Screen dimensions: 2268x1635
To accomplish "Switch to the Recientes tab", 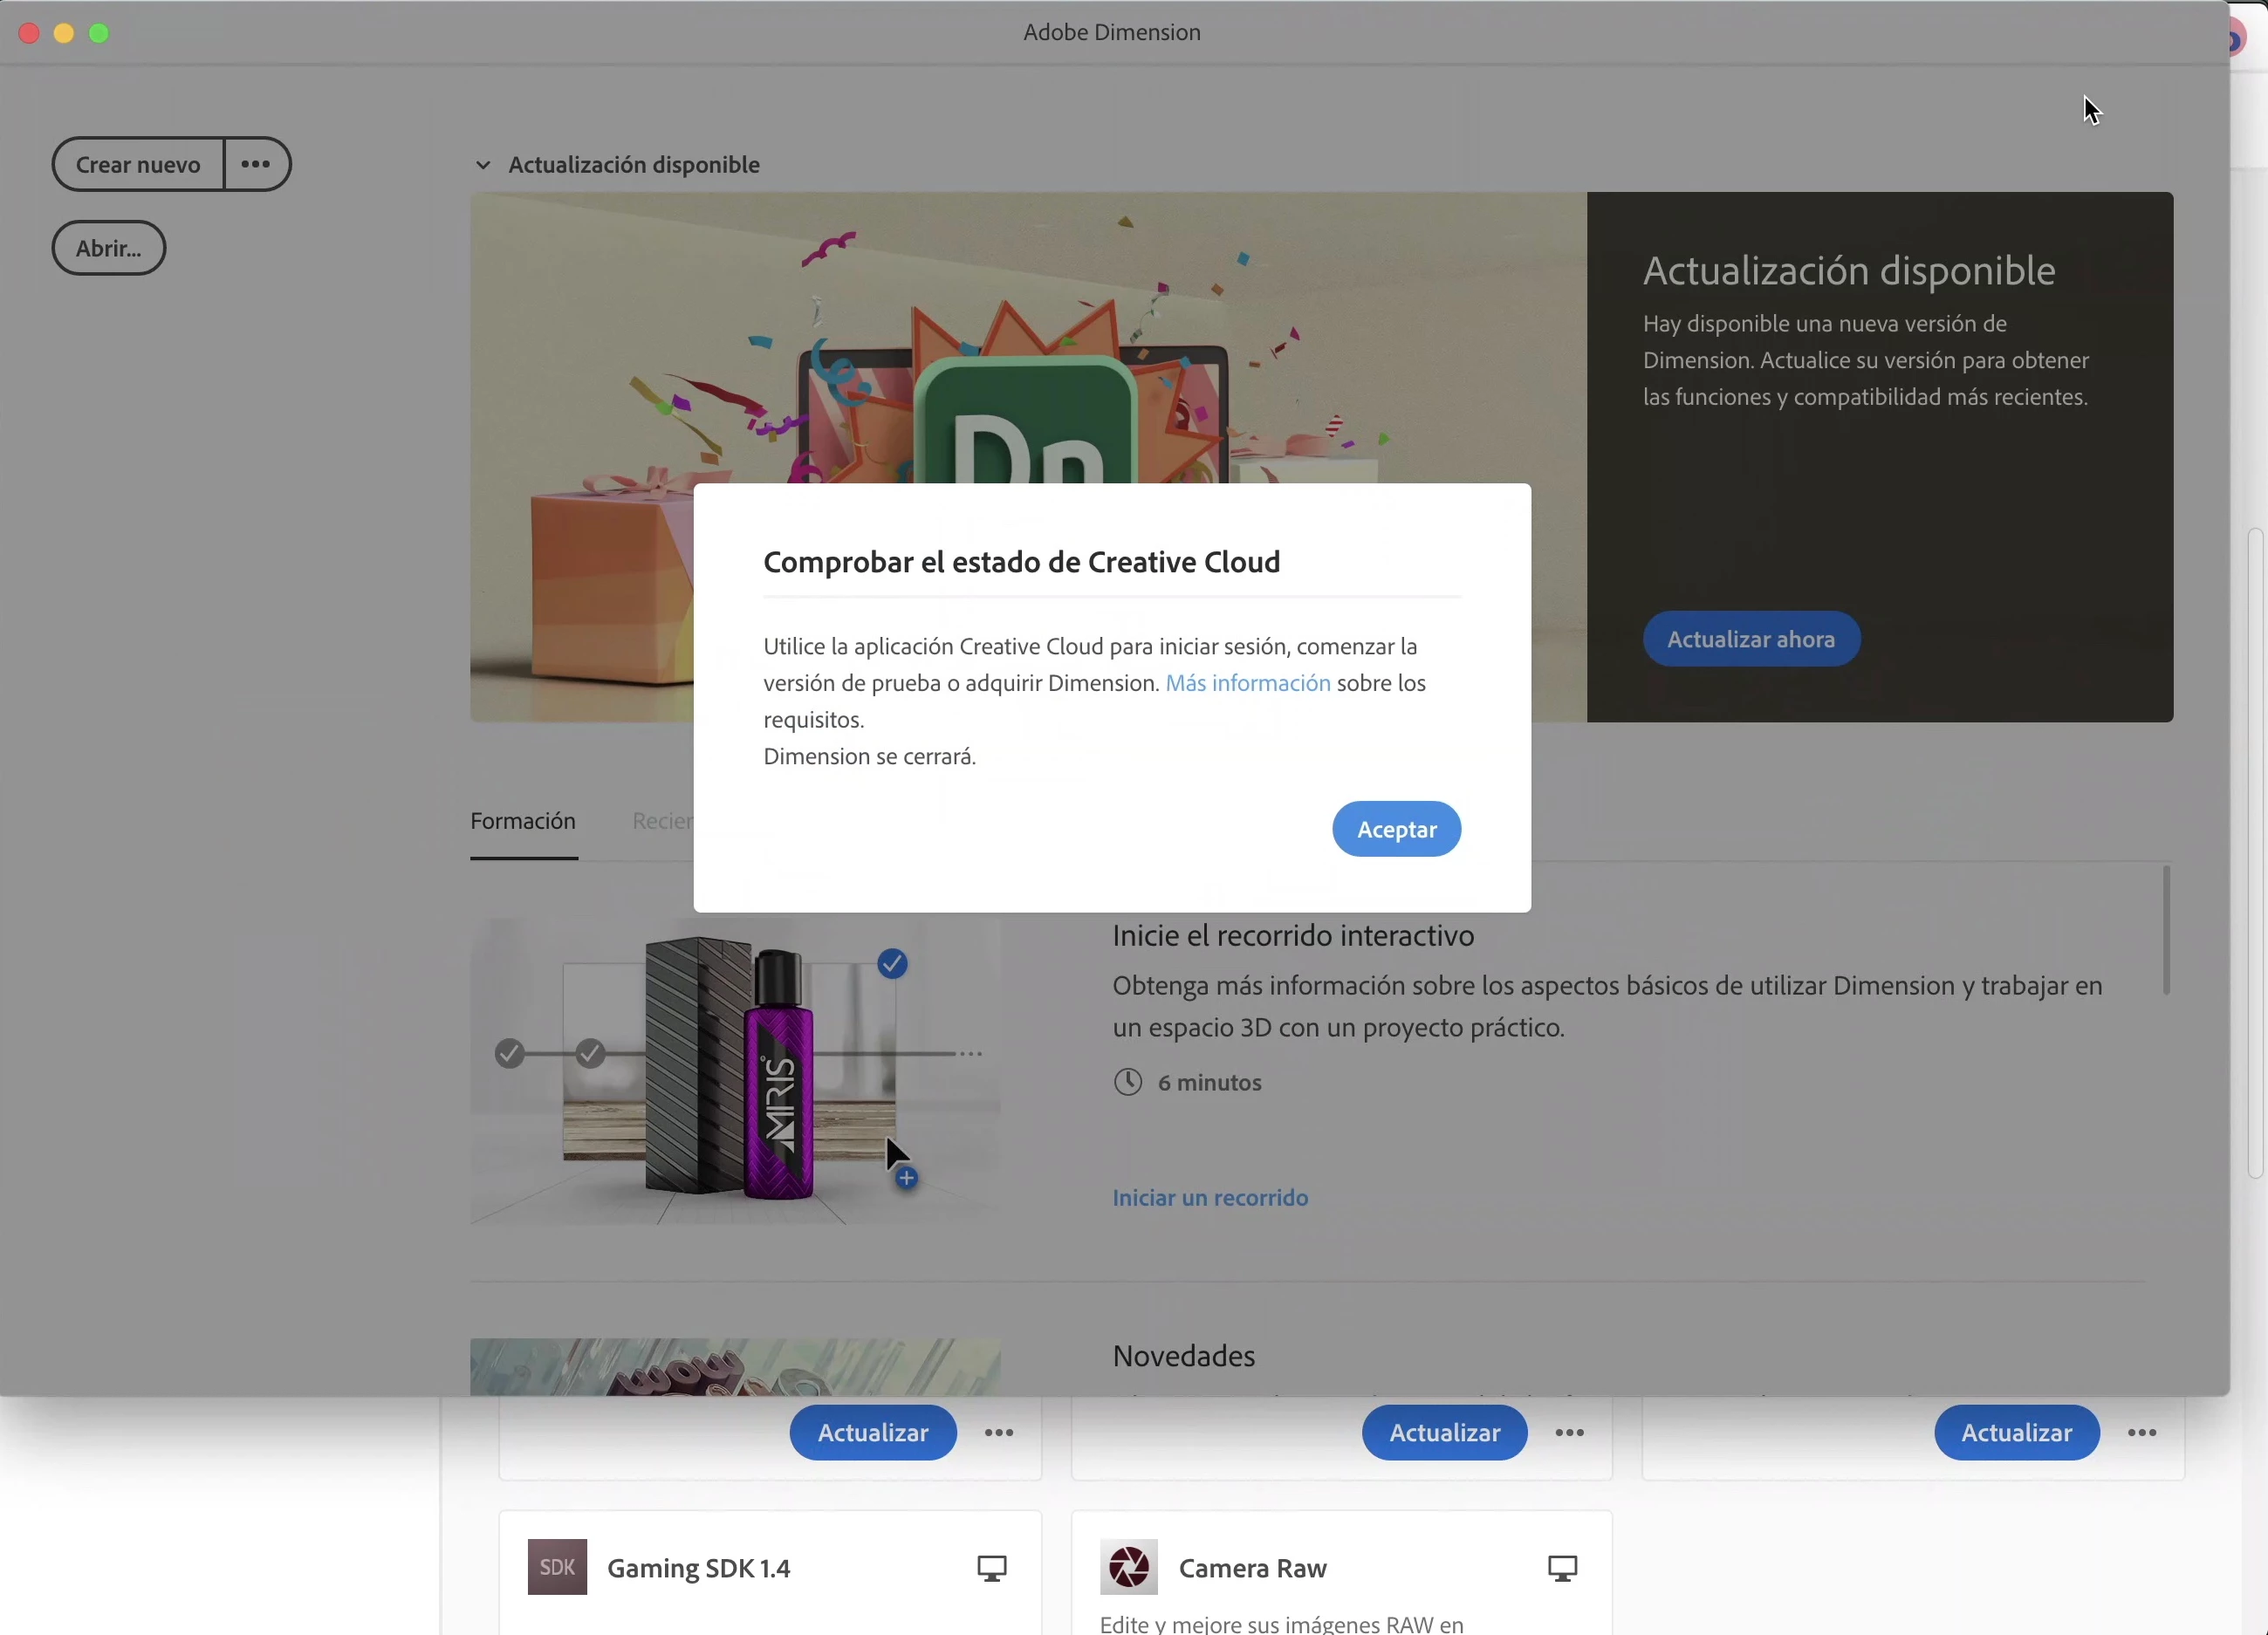I will pos(662,821).
